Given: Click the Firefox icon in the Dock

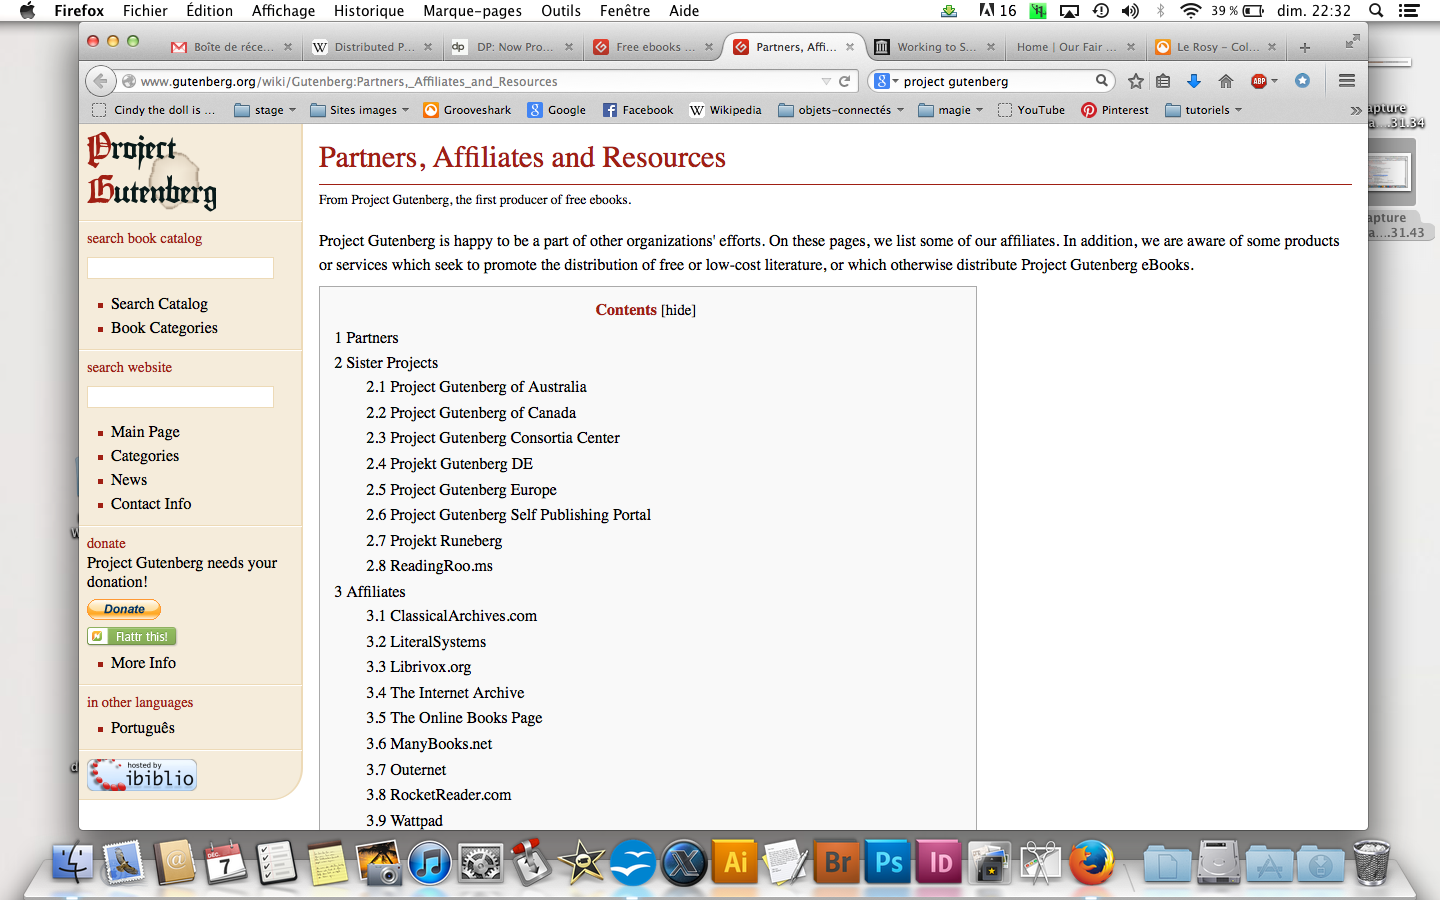Looking at the screenshot, I should coord(1092,862).
